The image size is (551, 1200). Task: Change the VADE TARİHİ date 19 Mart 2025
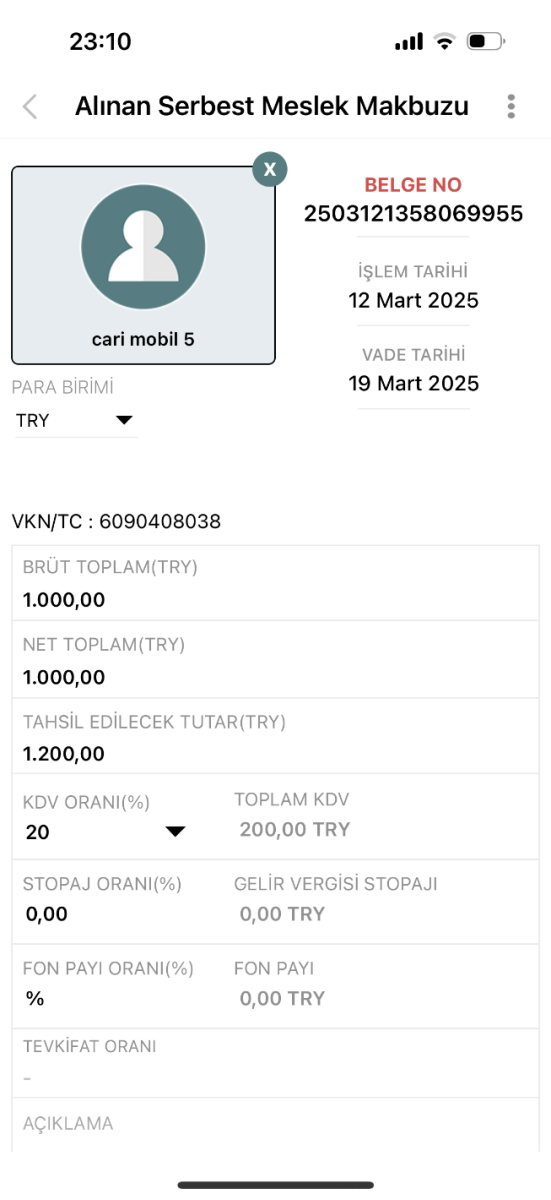[413, 383]
